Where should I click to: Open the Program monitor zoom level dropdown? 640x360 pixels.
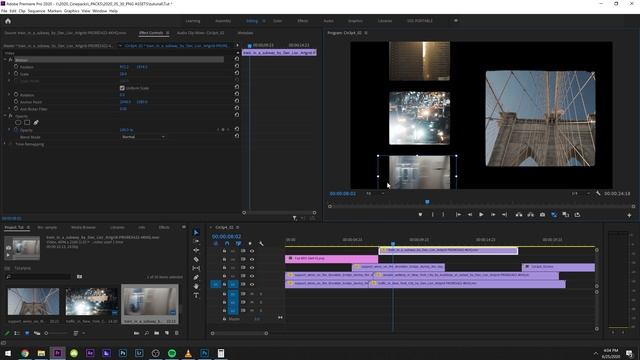pyautogui.click(x=374, y=193)
